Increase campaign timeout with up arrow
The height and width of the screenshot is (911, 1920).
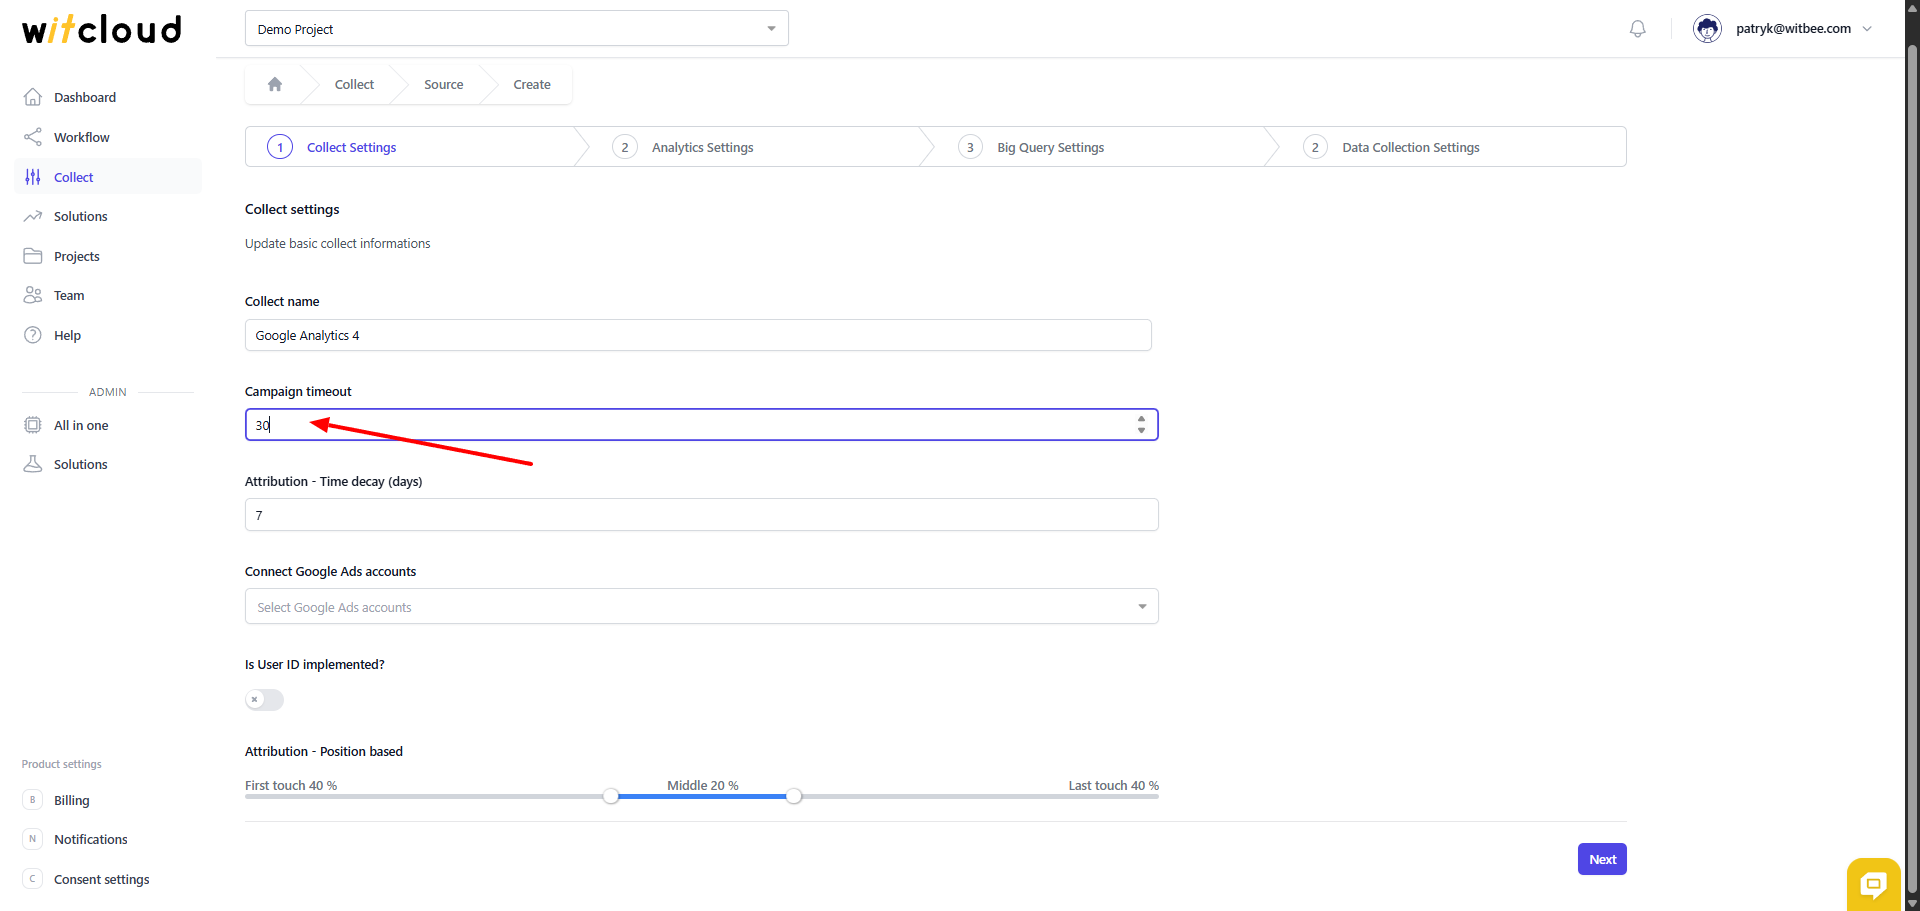point(1141,419)
